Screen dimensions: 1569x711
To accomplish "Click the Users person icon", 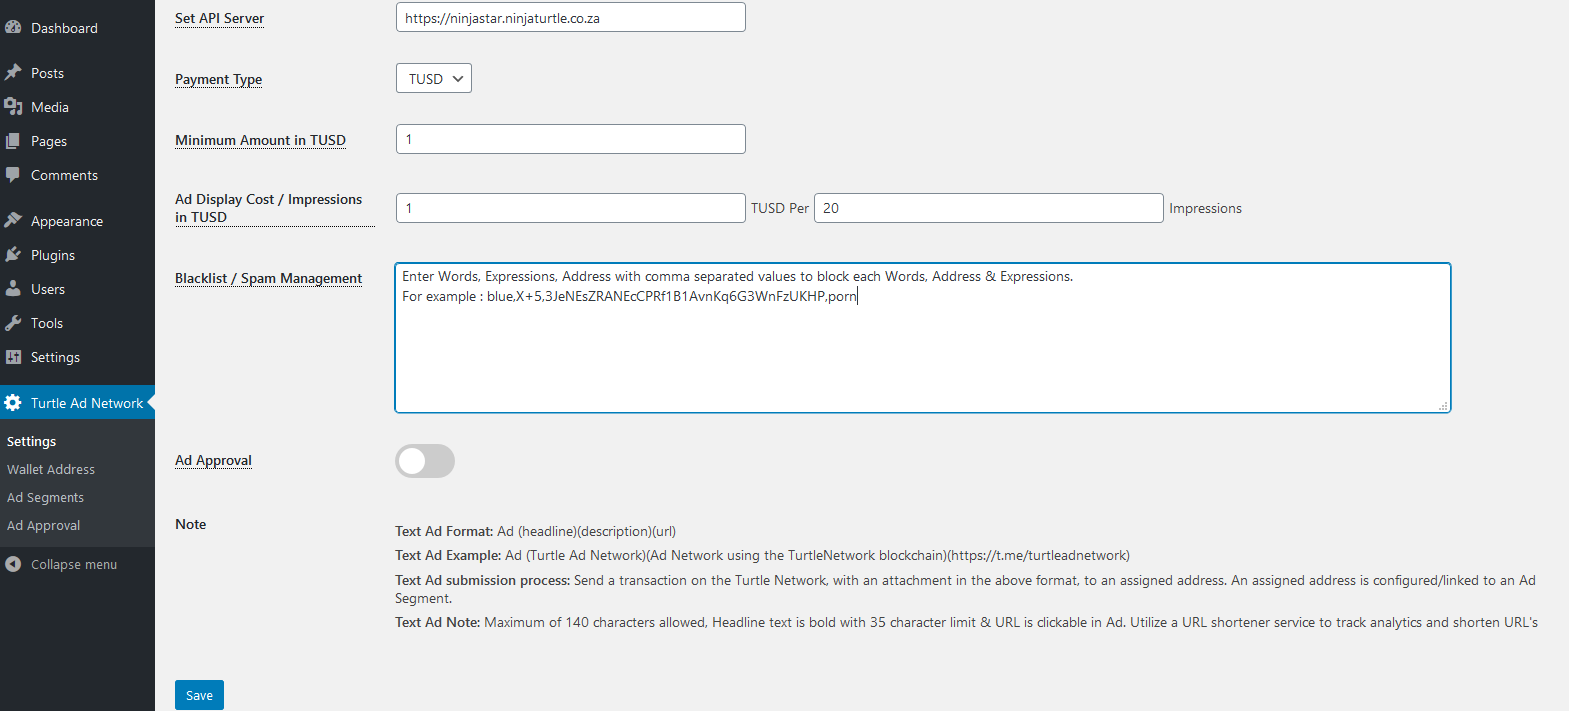I will click(x=13, y=289).
